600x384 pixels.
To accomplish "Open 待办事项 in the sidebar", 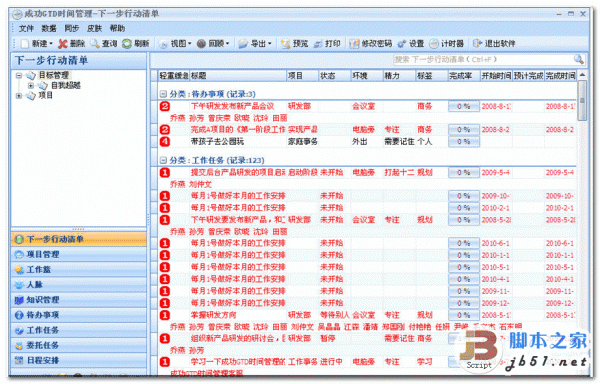I will (79, 315).
